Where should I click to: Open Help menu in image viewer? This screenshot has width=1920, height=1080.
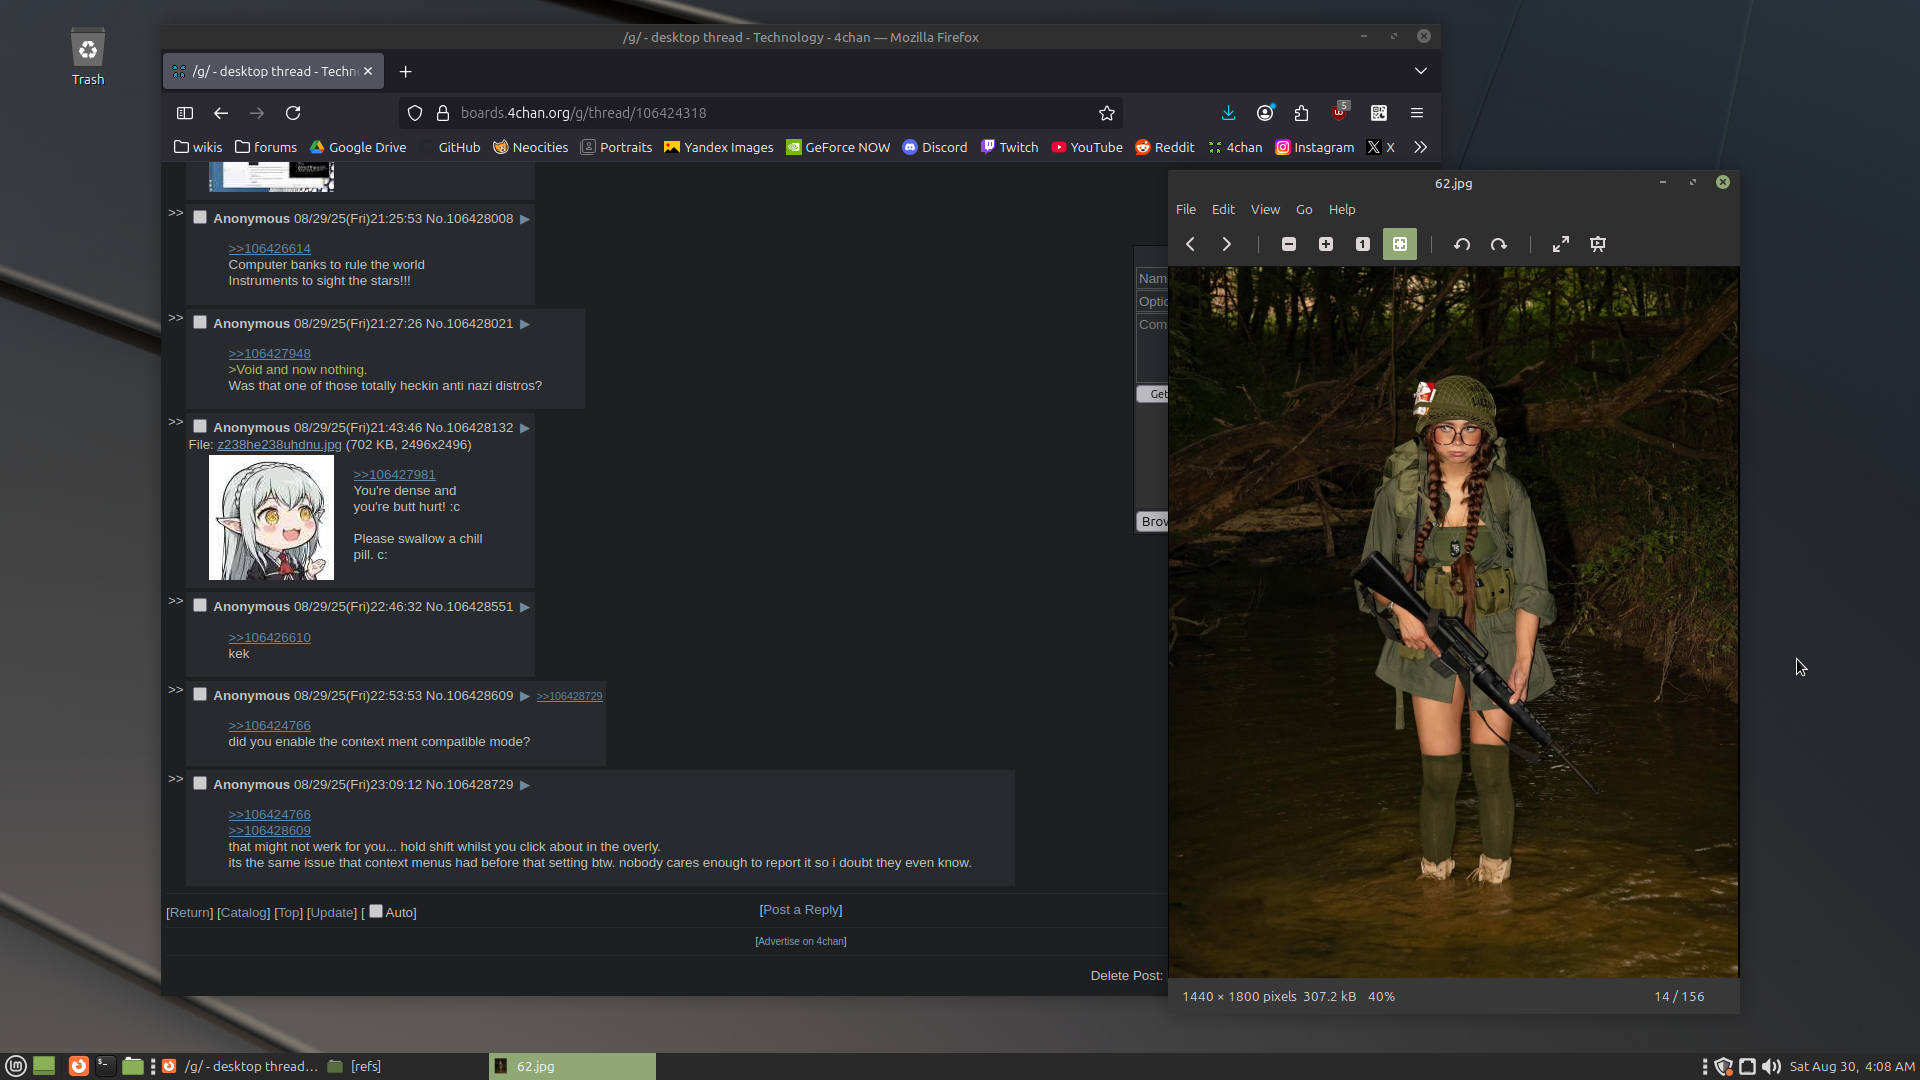pyautogui.click(x=1342, y=209)
